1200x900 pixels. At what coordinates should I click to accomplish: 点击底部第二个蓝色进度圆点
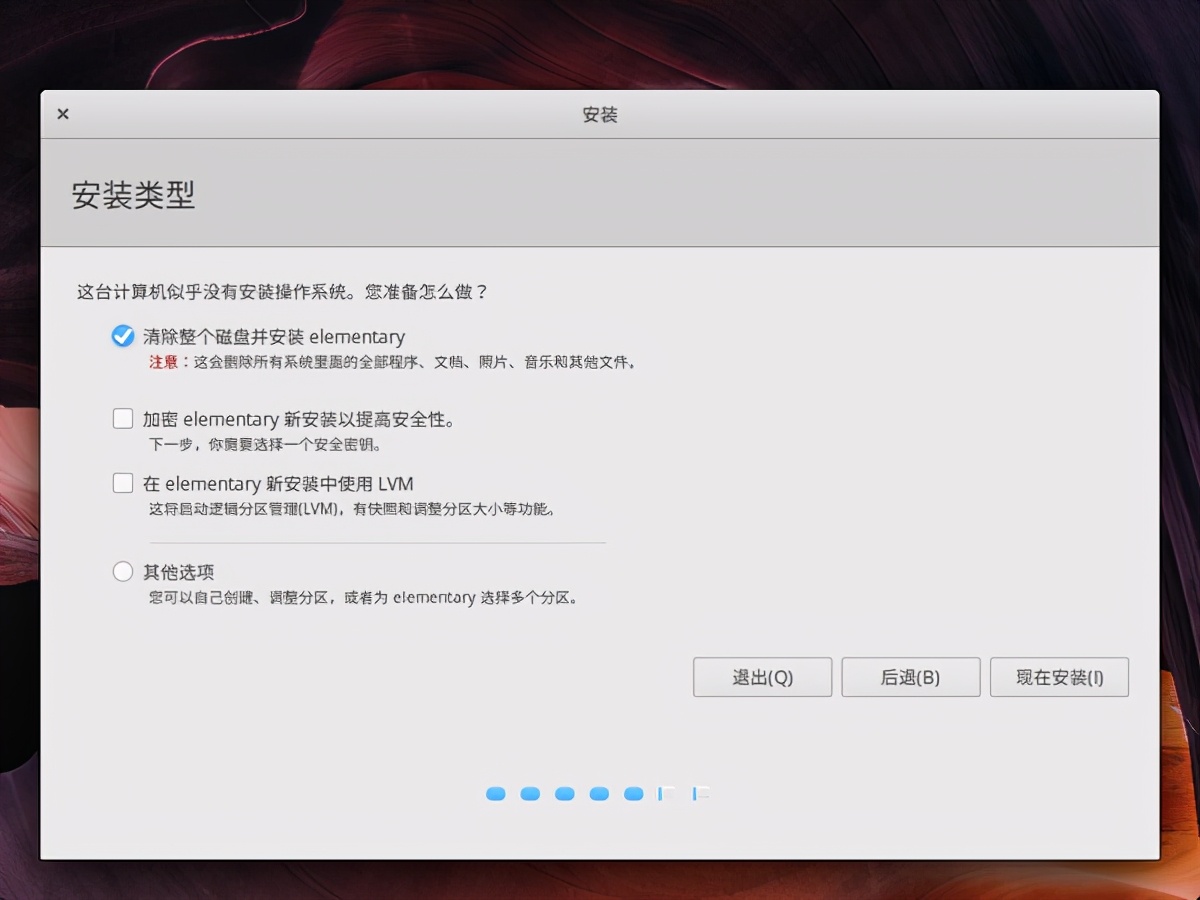point(530,793)
